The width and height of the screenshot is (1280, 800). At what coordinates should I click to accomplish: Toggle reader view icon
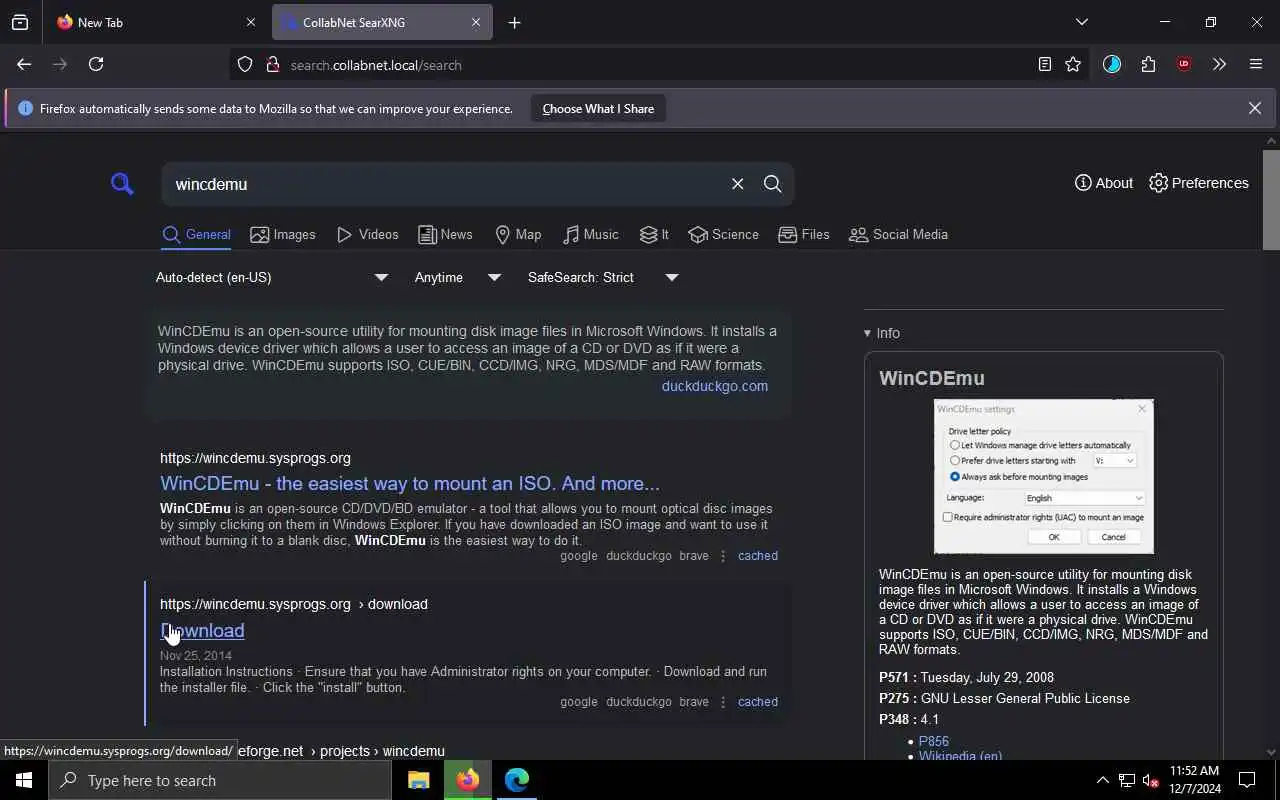(x=1044, y=64)
